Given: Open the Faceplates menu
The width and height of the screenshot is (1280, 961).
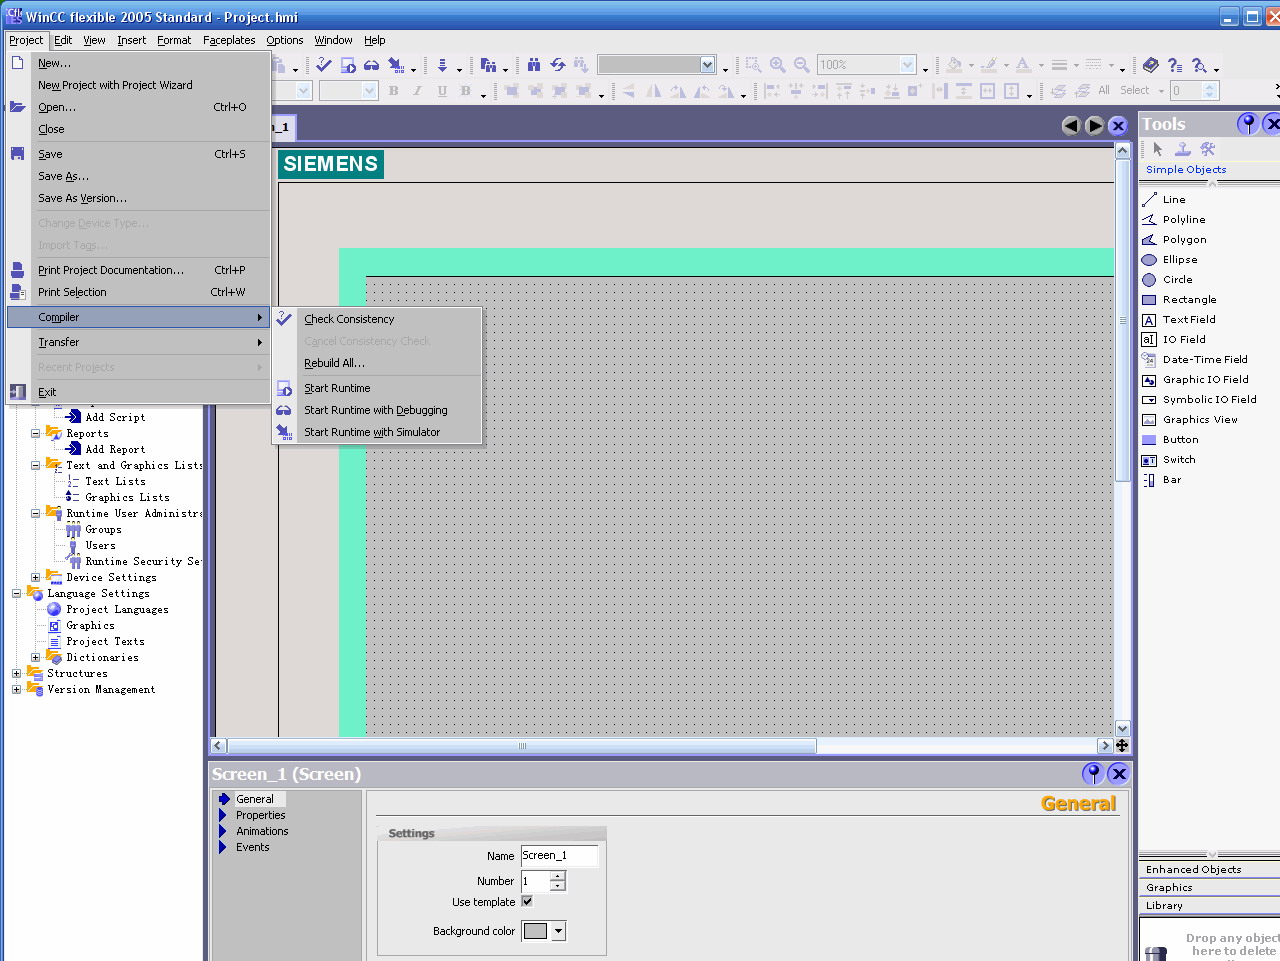Looking at the screenshot, I should [229, 40].
